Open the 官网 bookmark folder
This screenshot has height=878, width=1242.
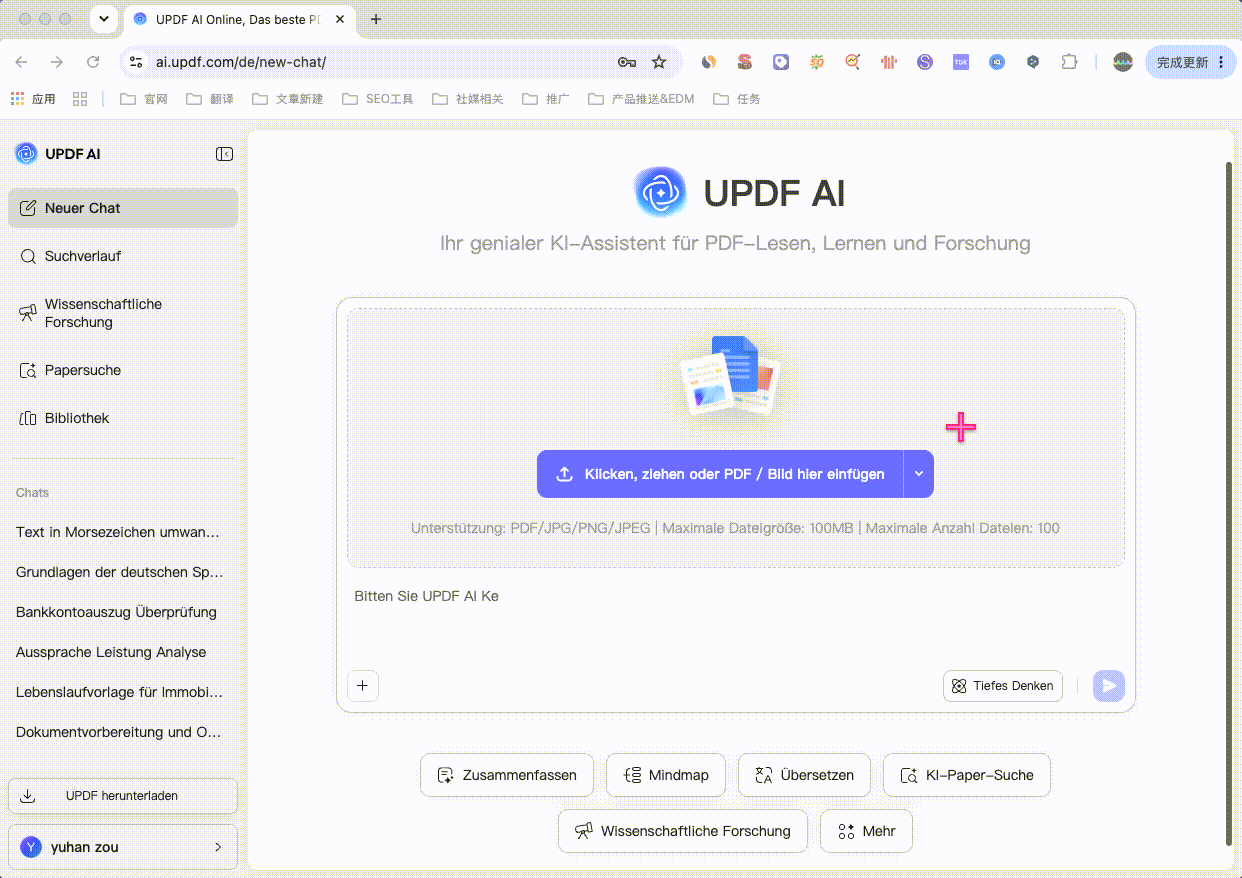click(144, 99)
